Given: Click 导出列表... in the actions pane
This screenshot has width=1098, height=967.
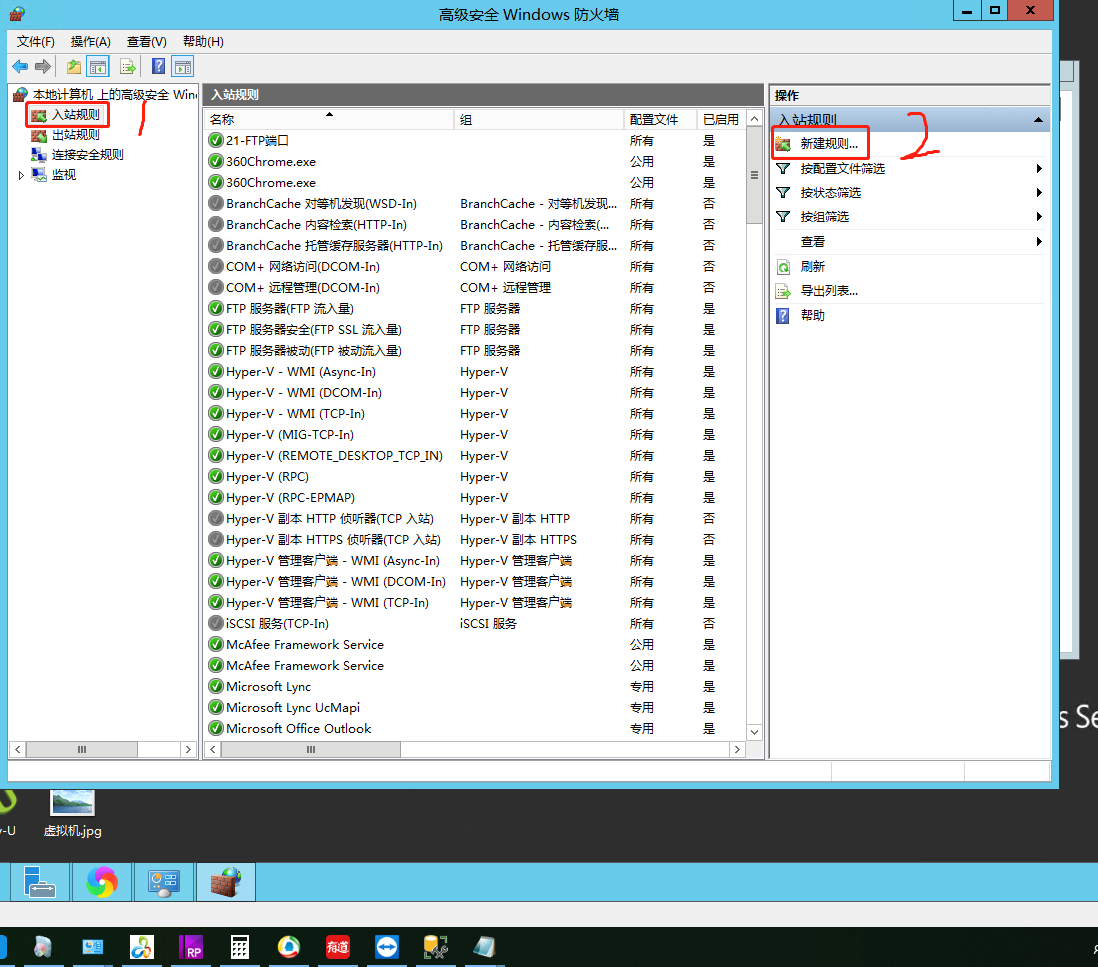Looking at the screenshot, I should (x=829, y=291).
